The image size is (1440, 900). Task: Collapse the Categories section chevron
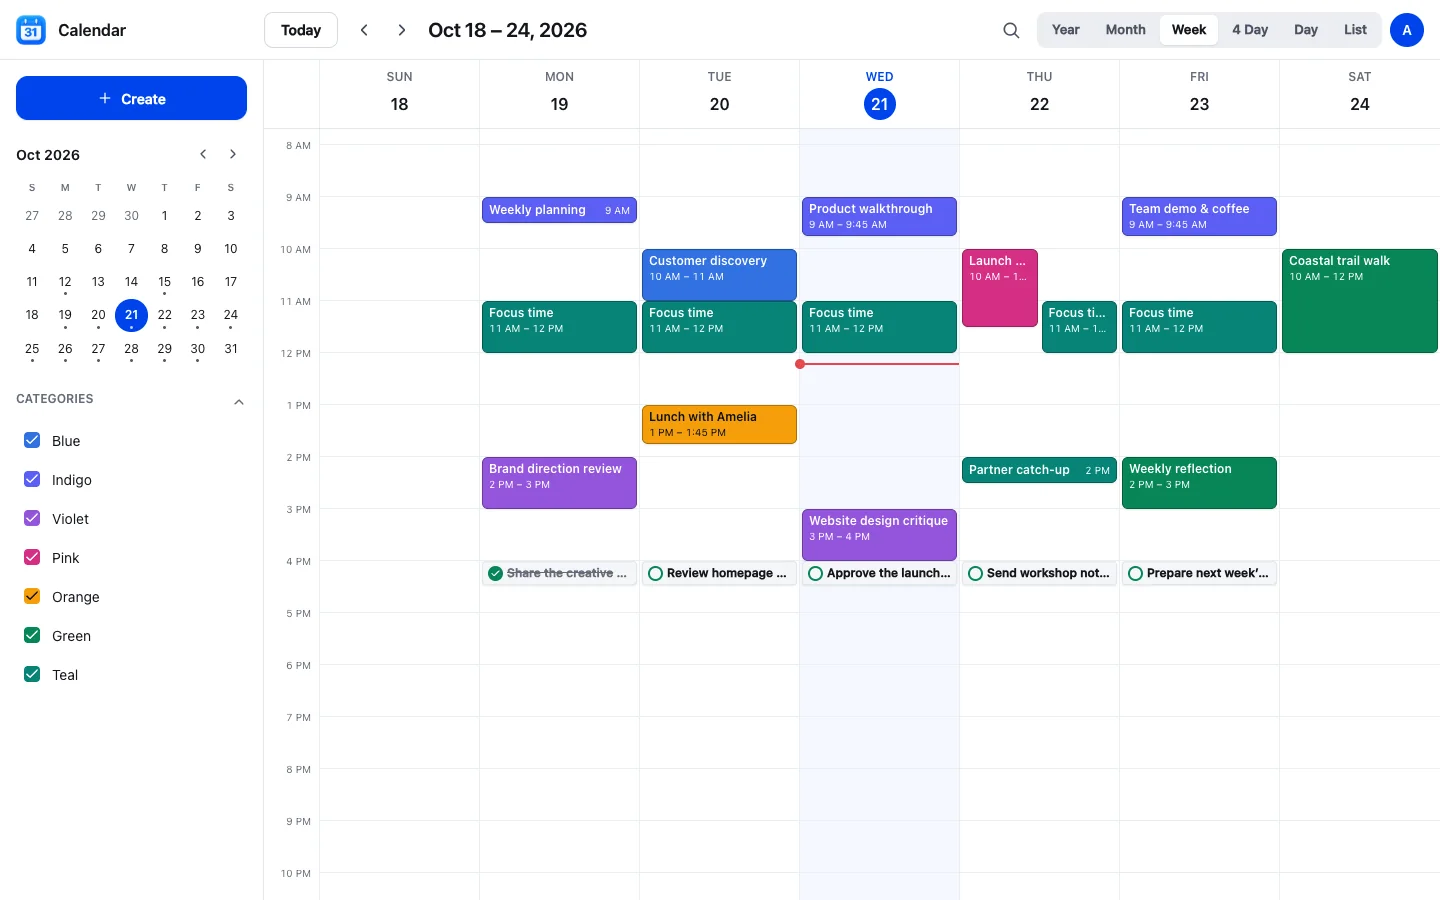[x=238, y=402]
